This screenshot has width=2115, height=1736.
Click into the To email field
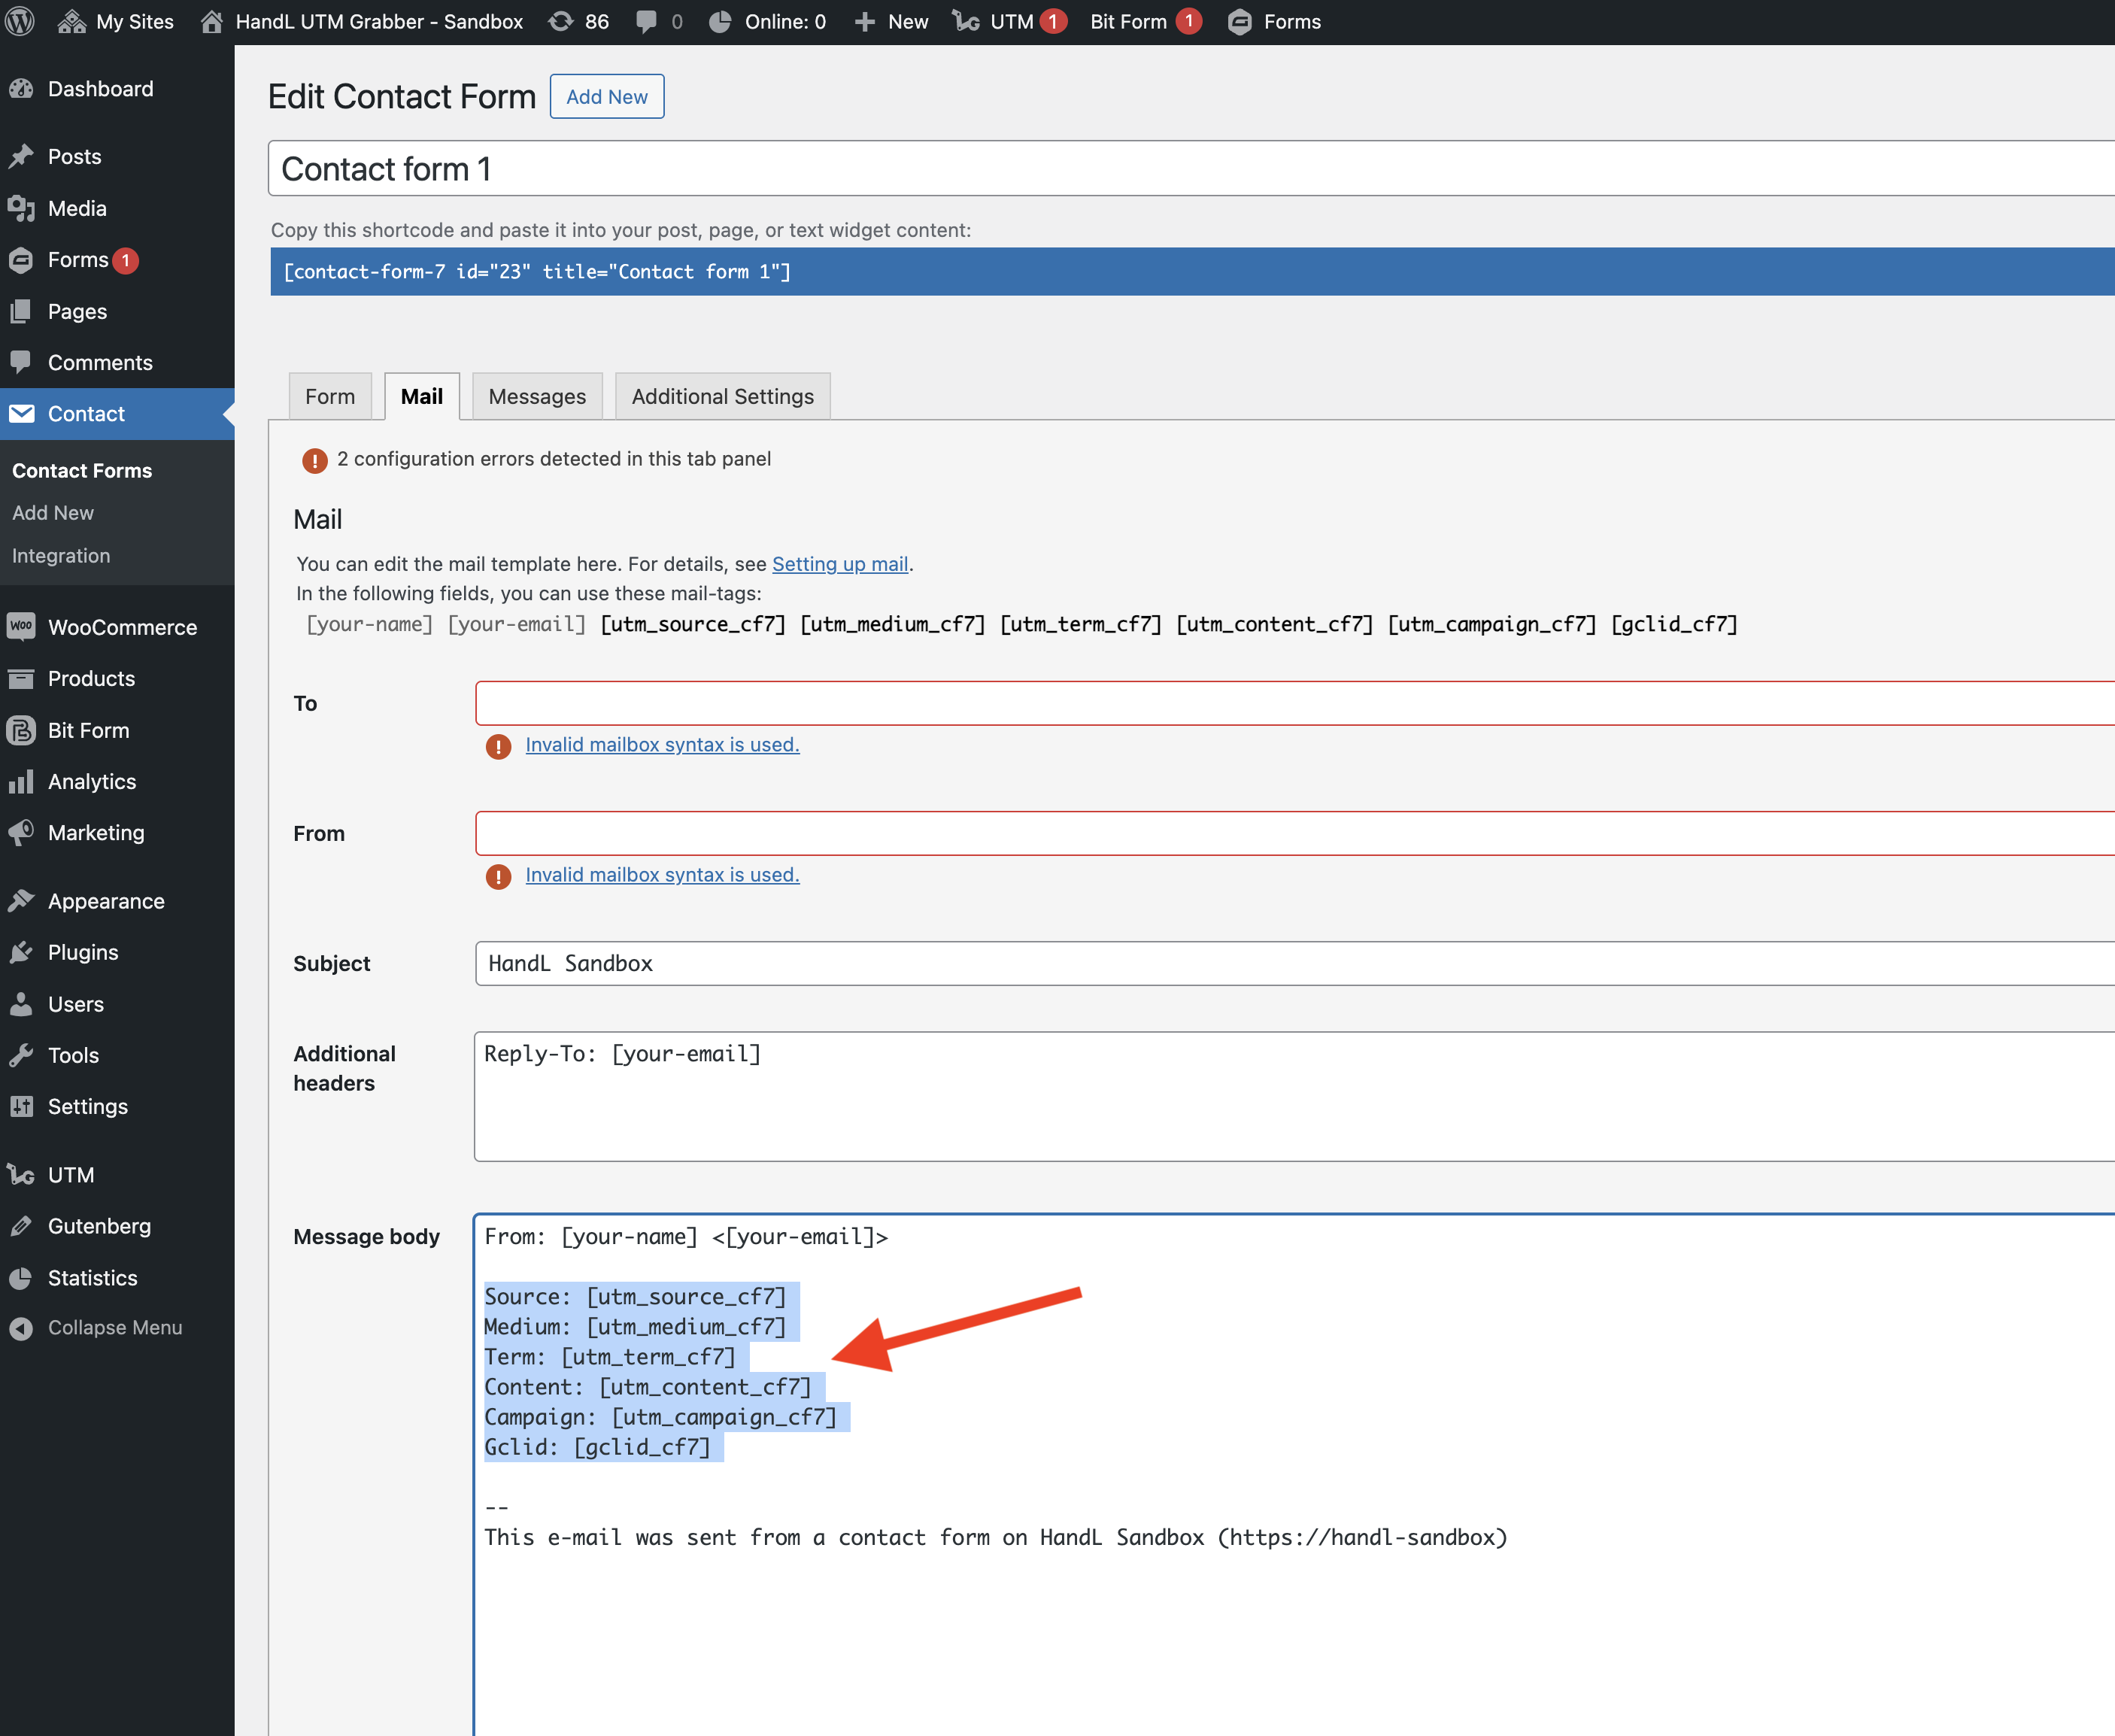click(x=1294, y=703)
